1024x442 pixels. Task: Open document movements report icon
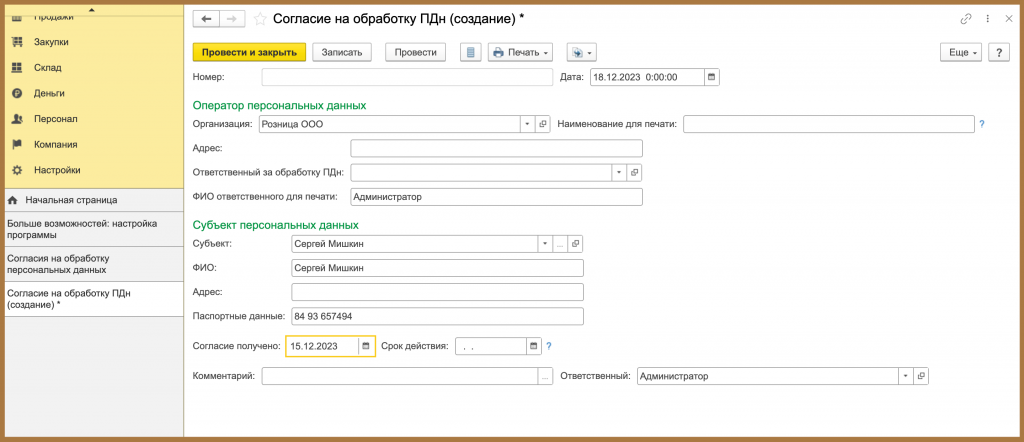coord(470,52)
